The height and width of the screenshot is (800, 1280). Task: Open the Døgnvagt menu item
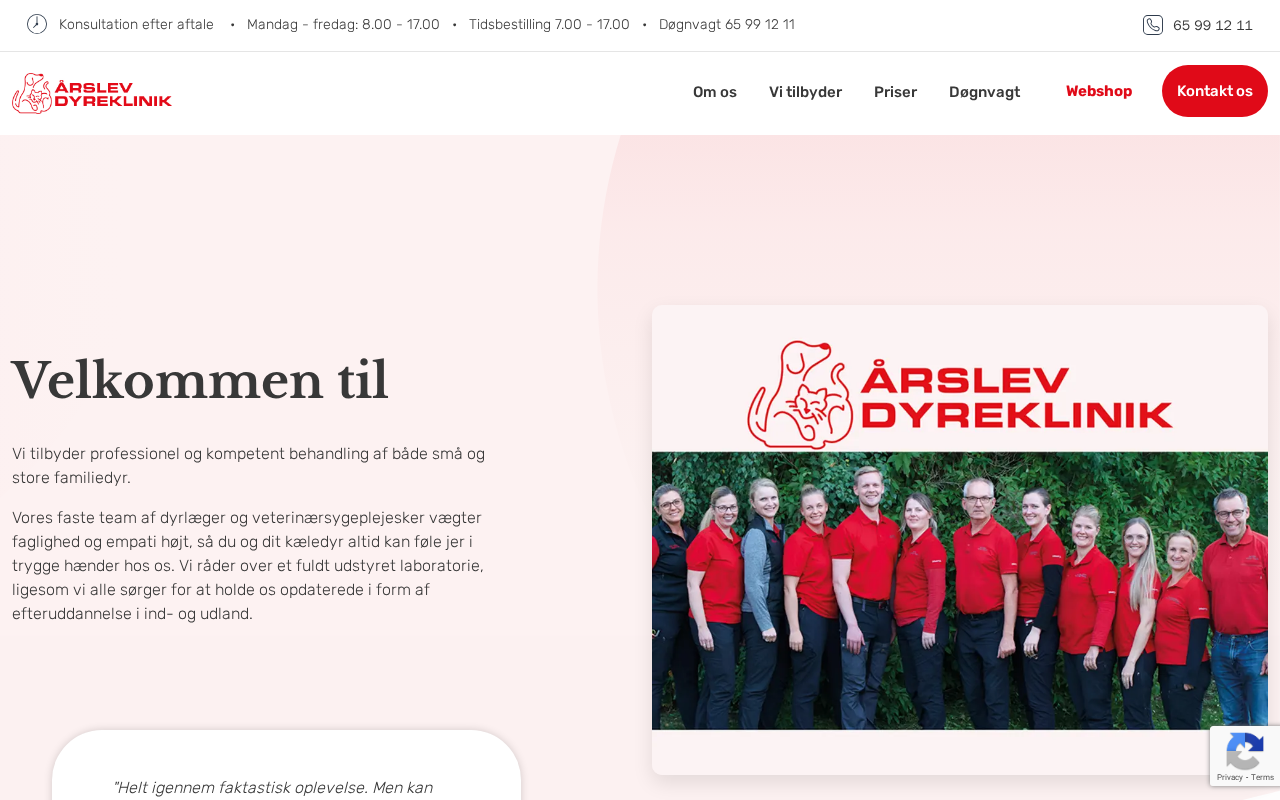tap(984, 92)
